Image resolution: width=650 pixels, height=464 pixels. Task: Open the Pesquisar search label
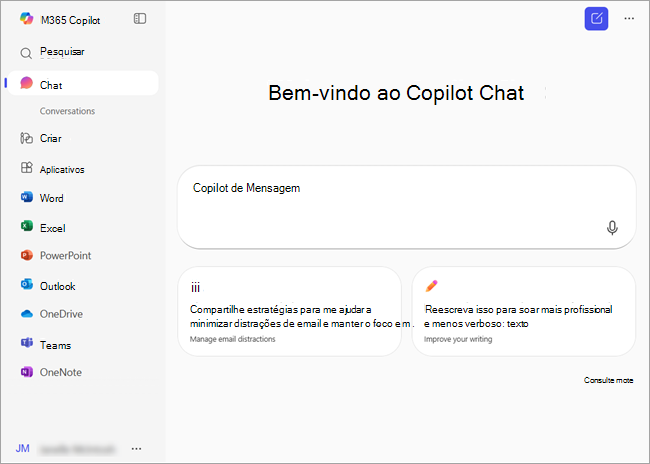pos(62,52)
